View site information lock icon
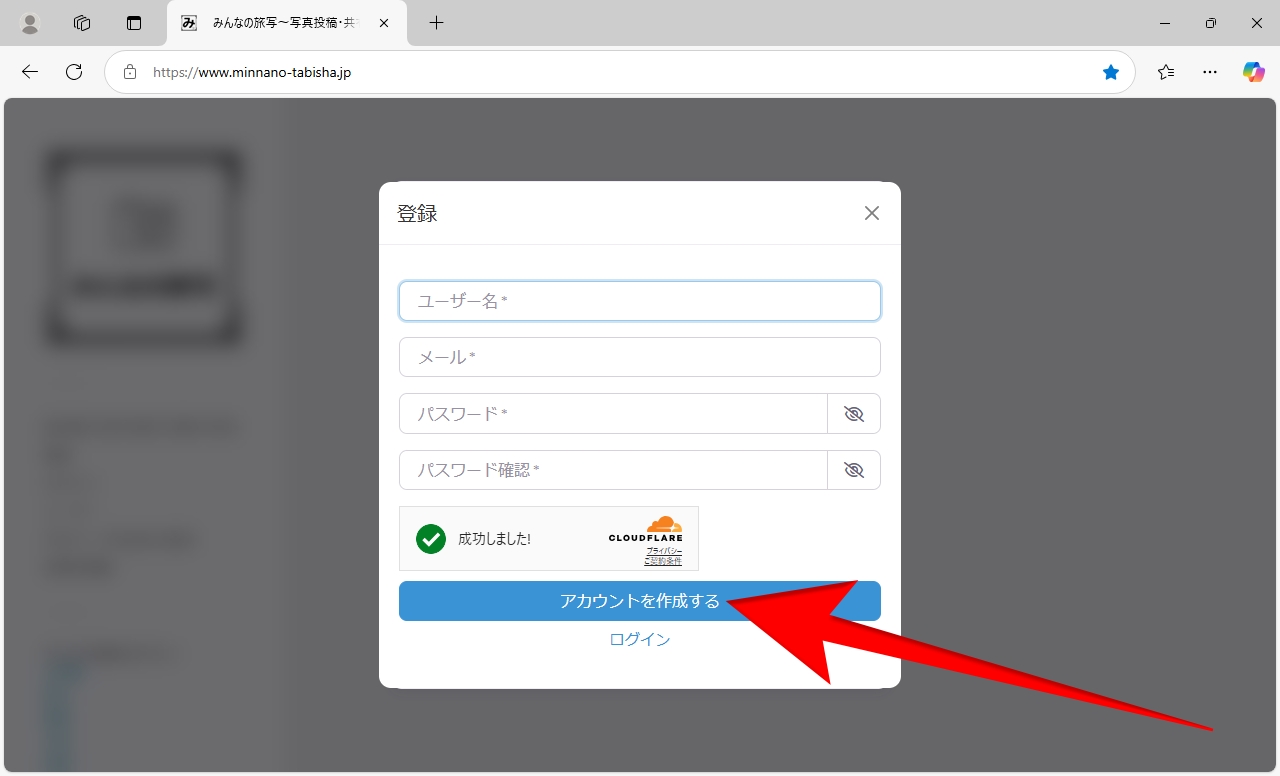Viewport: 1280px width, 776px height. (x=129, y=72)
